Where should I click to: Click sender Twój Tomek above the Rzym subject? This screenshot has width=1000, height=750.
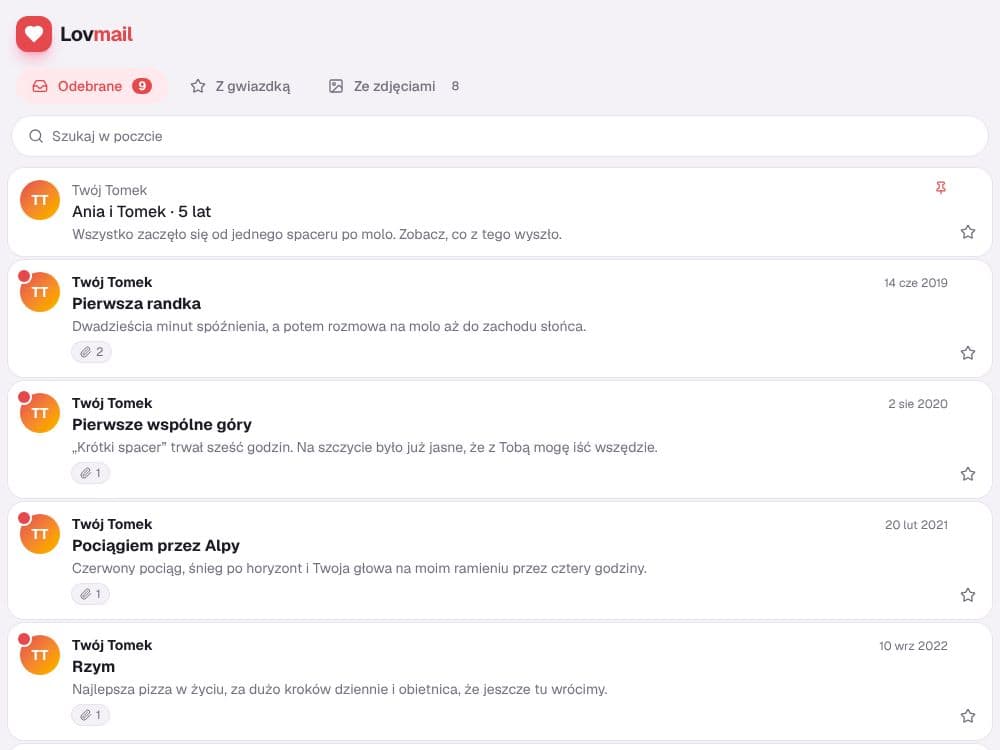click(x=112, y=645)
